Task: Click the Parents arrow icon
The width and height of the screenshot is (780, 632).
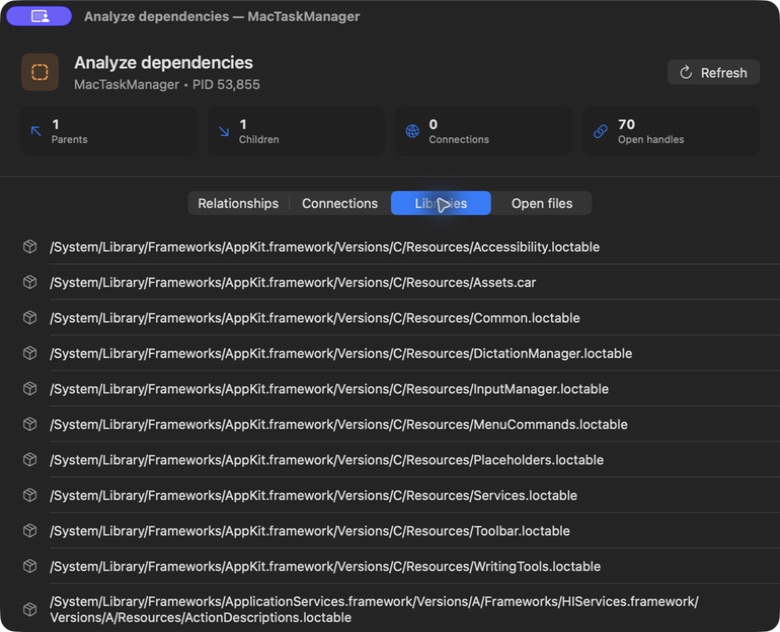Action: tap(36, 131)
